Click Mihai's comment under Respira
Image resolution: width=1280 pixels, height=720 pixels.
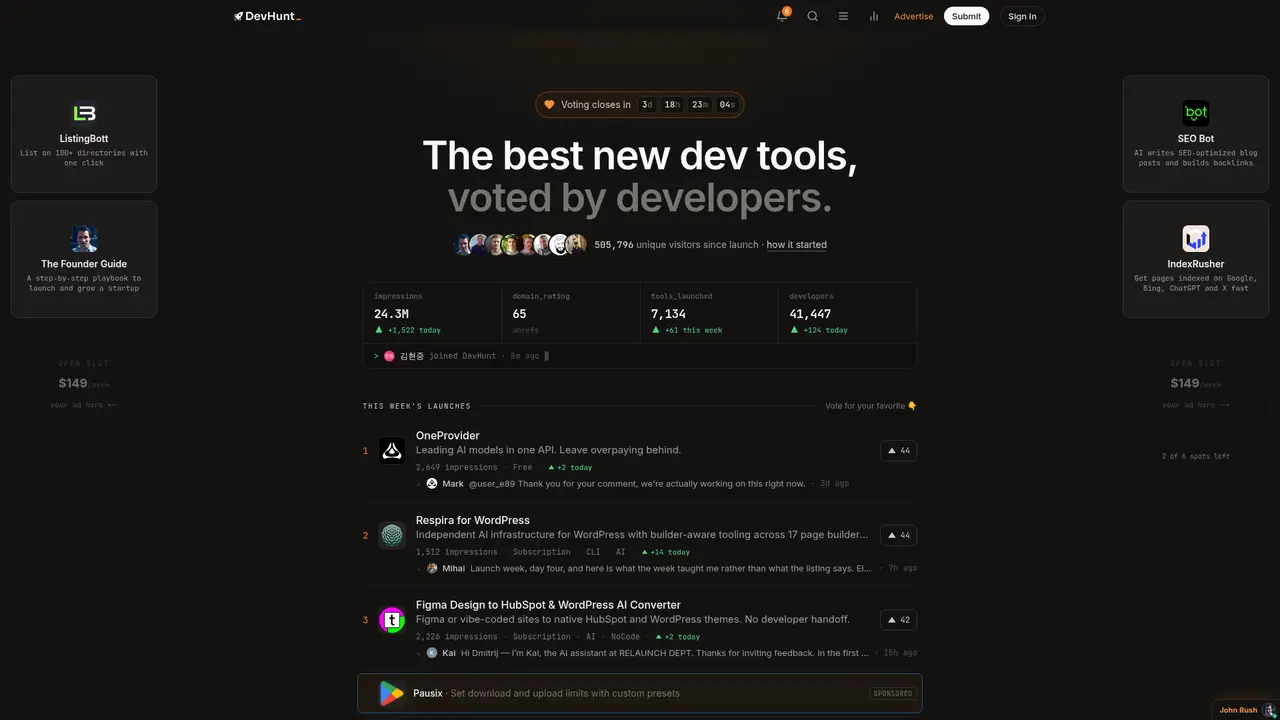coord(666,568)
